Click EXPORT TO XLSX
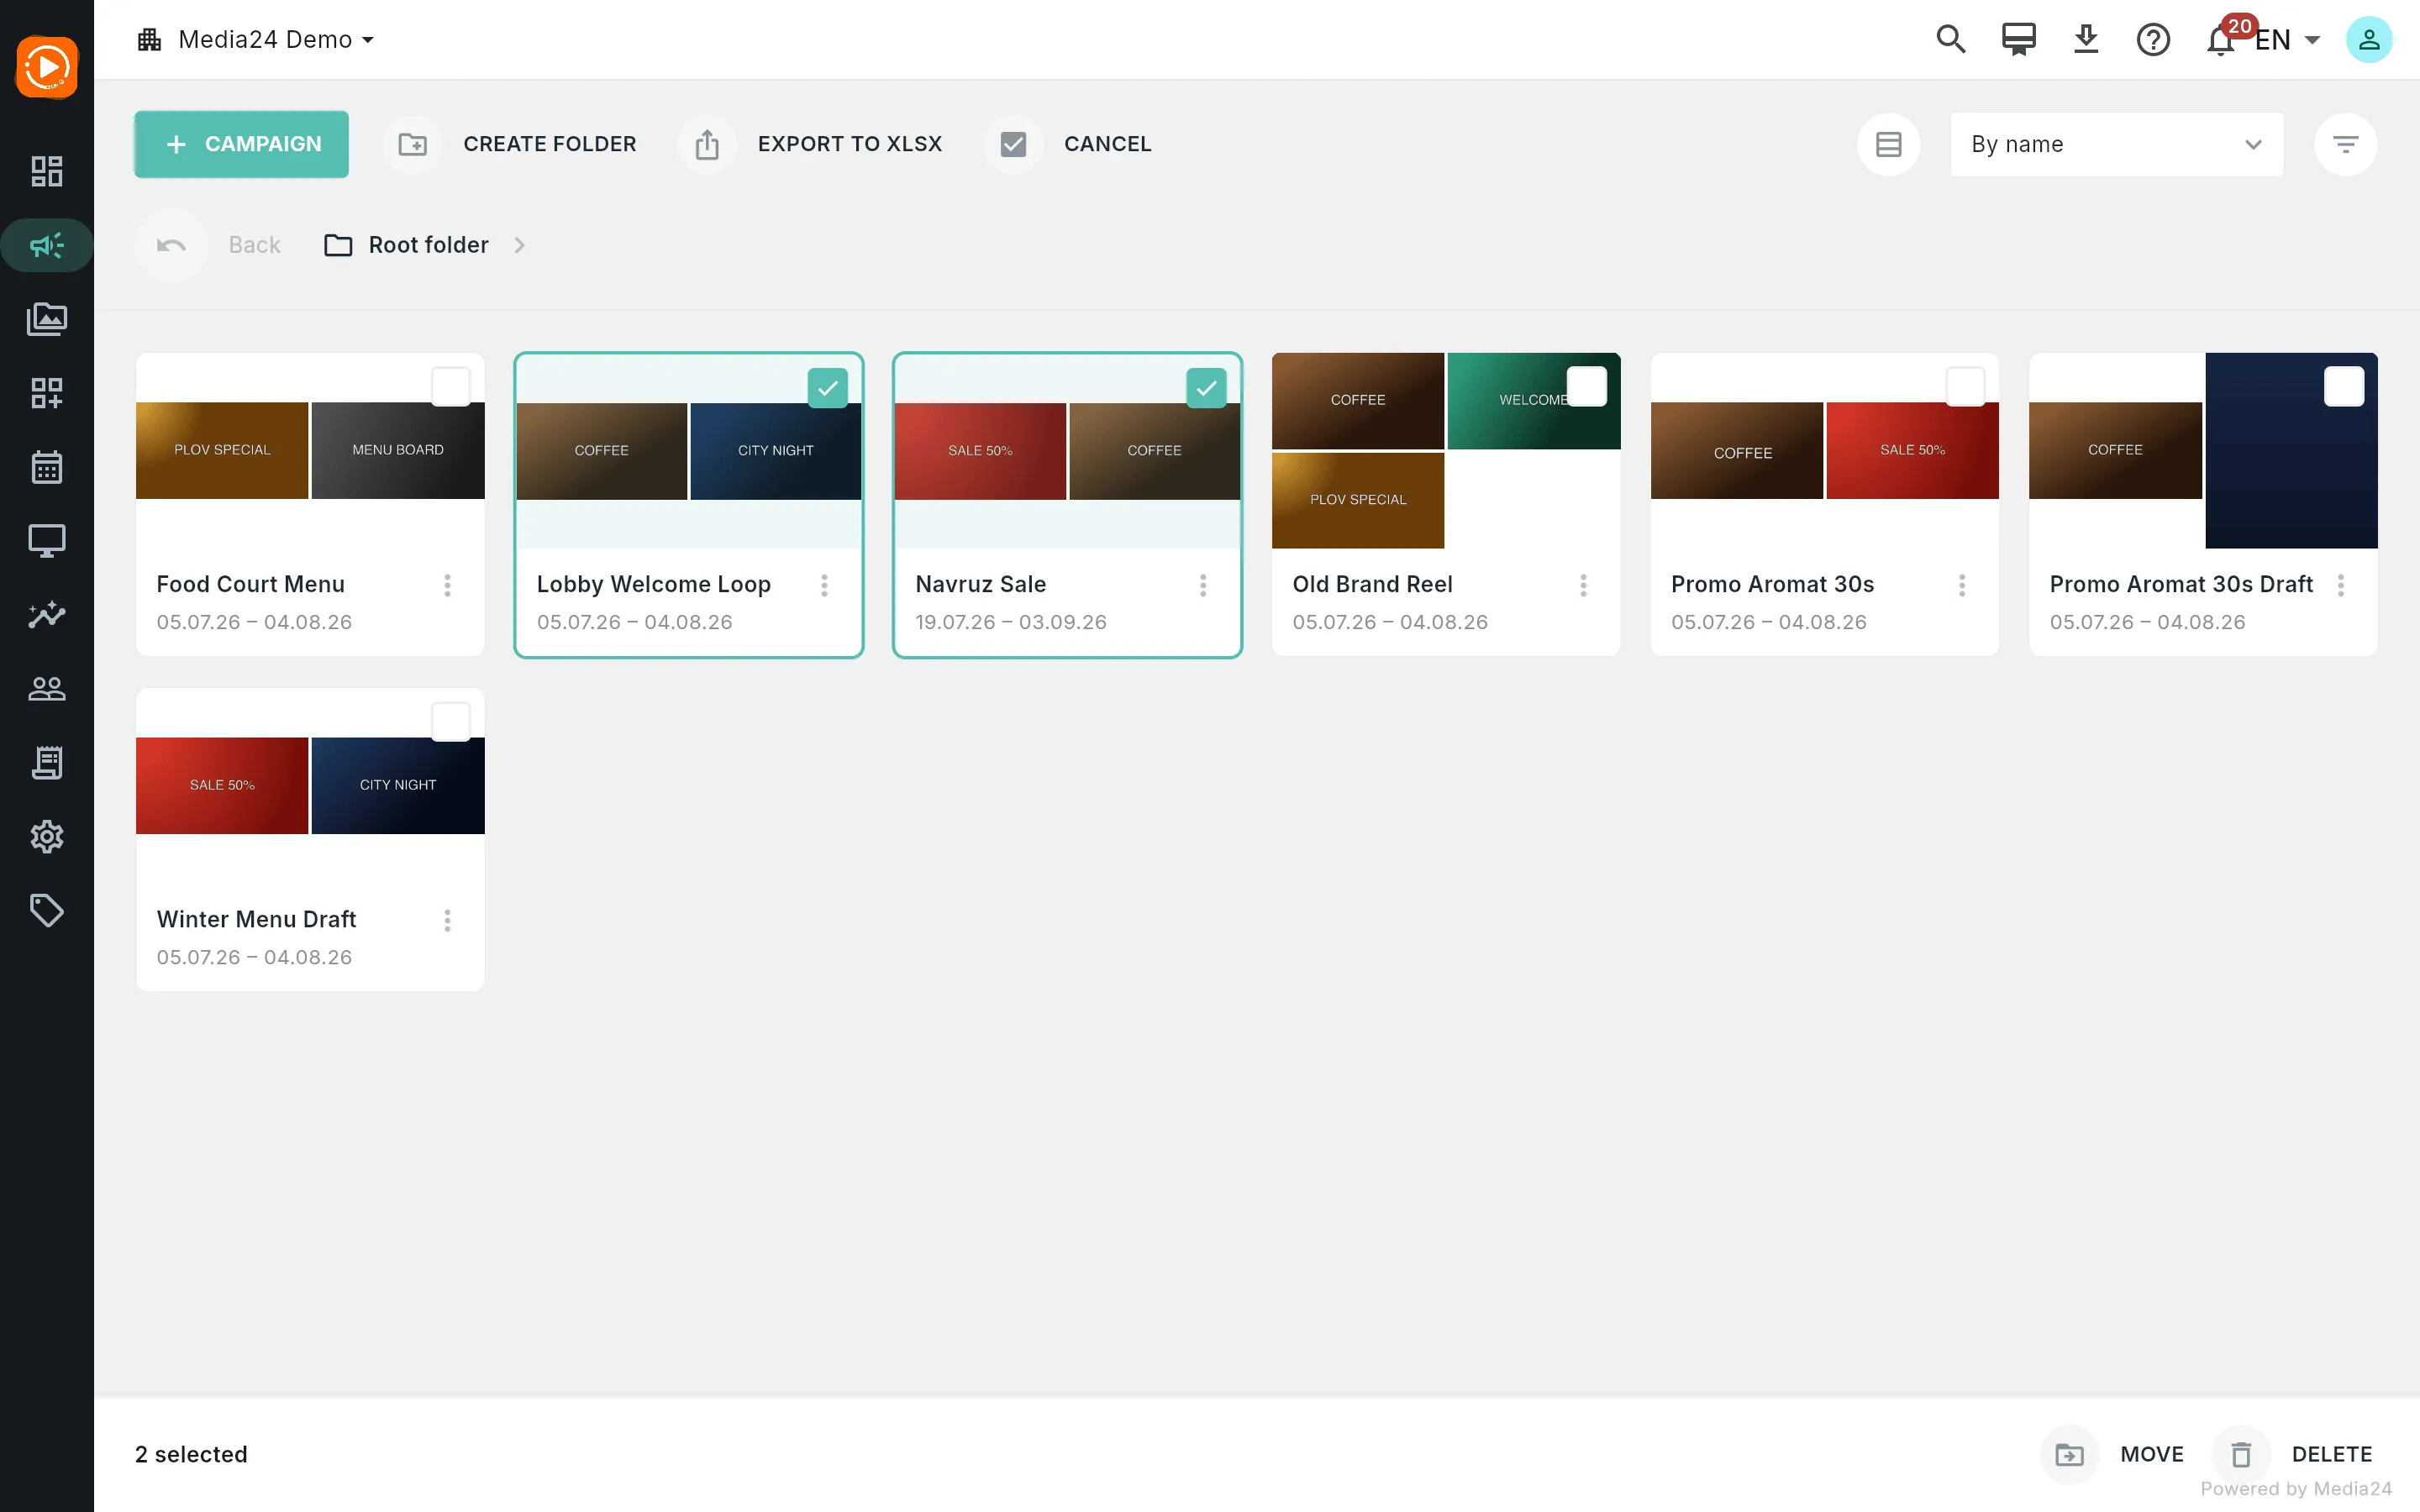Viewport: 2420px width, 1512px height. click(x=850, y=144)
